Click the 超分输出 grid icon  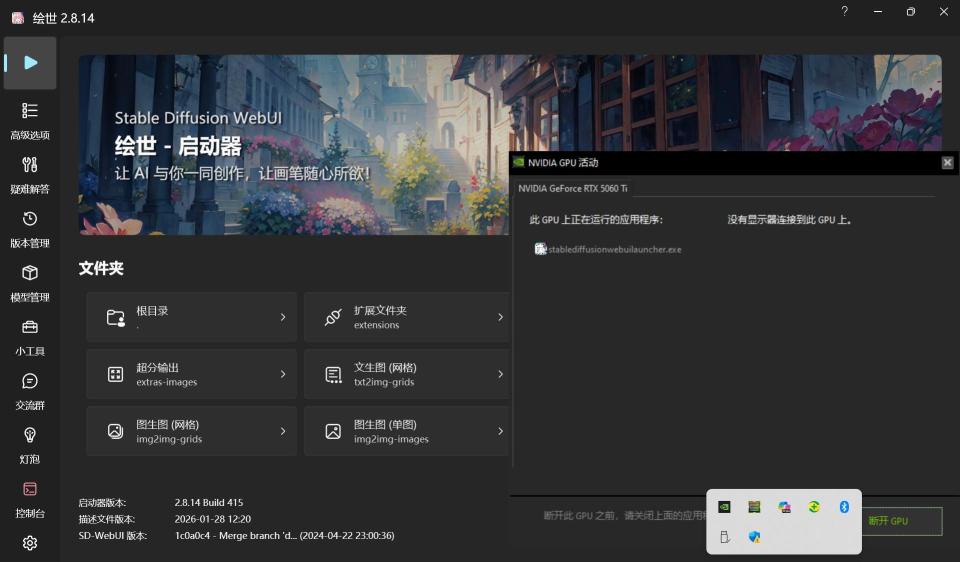tap(116, 374)
